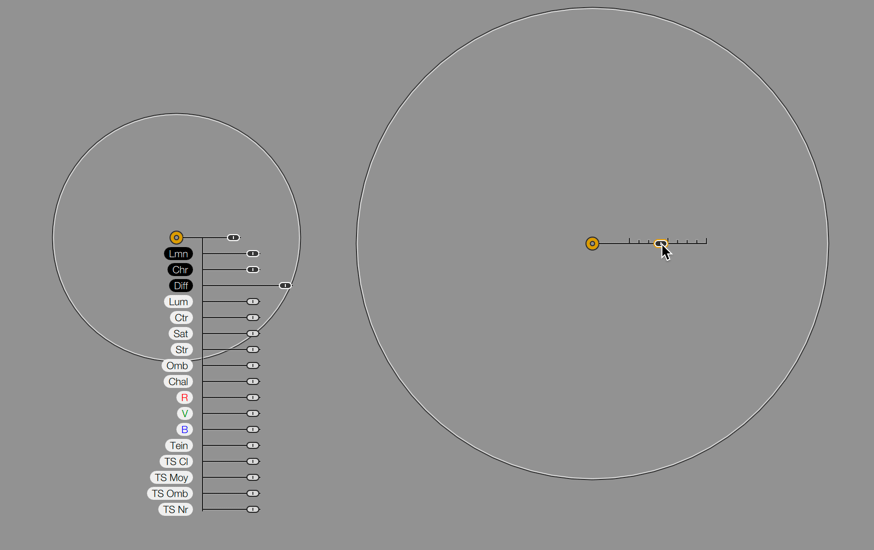874x550 pixels.
Task: Select the Ctr label
Action: tap(181, 318)
